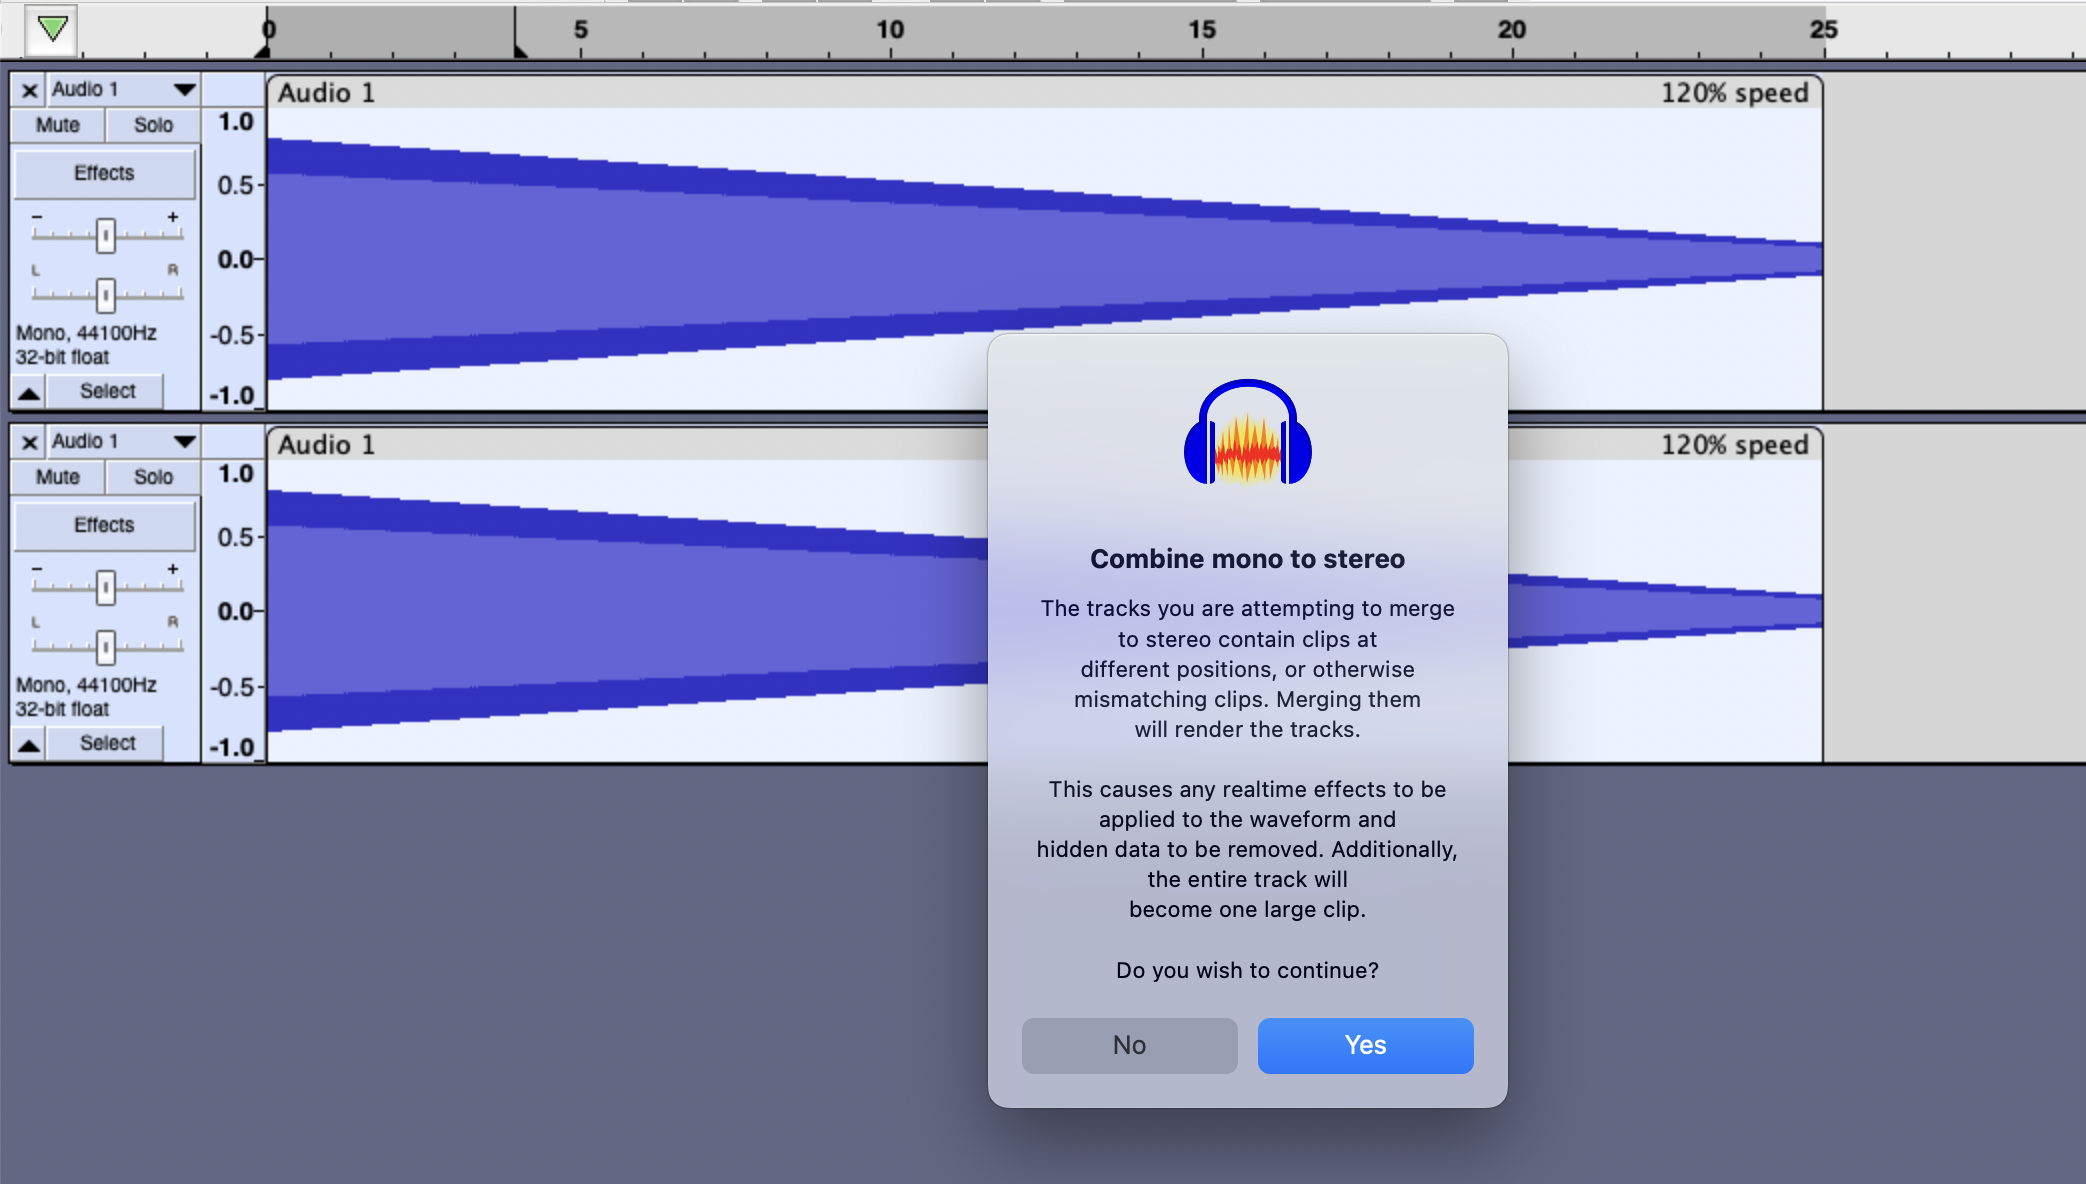Click the timeline ruler near 15 seconds
This screenshot has height=1184, width=2086.
pyautogui.click(x=1203, y=30)
